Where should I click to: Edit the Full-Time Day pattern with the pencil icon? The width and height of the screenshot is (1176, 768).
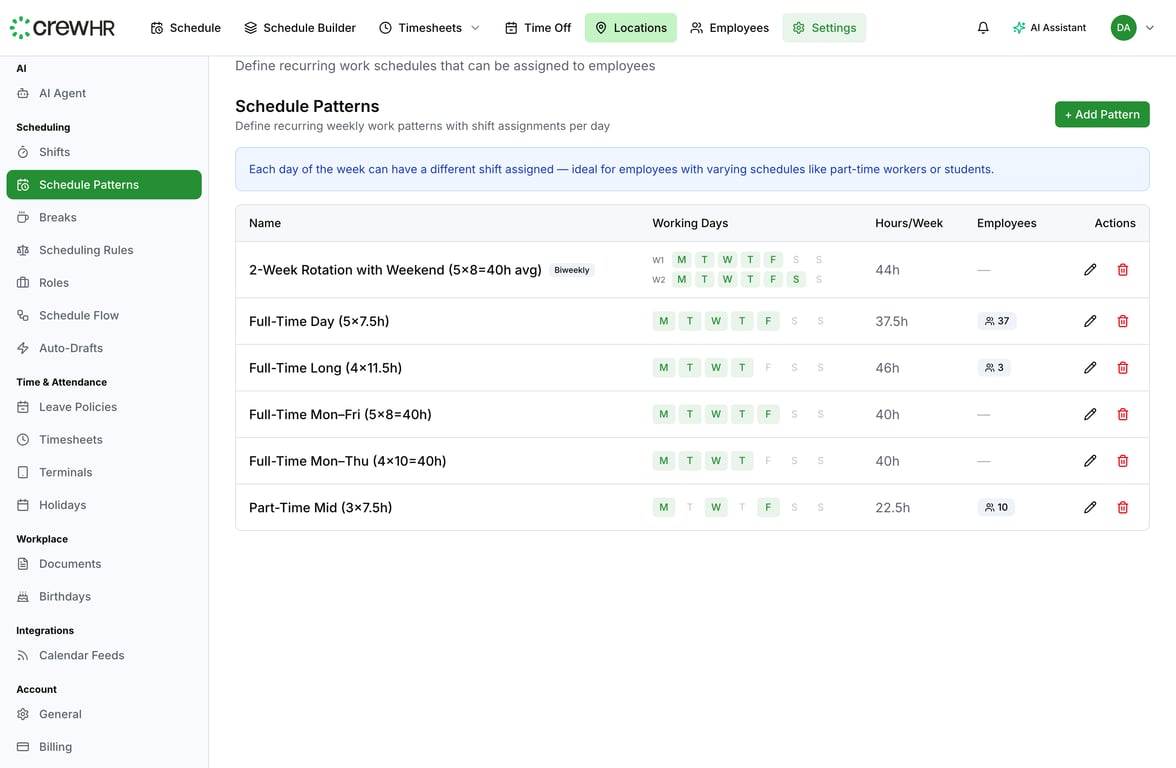(1090, 321)
